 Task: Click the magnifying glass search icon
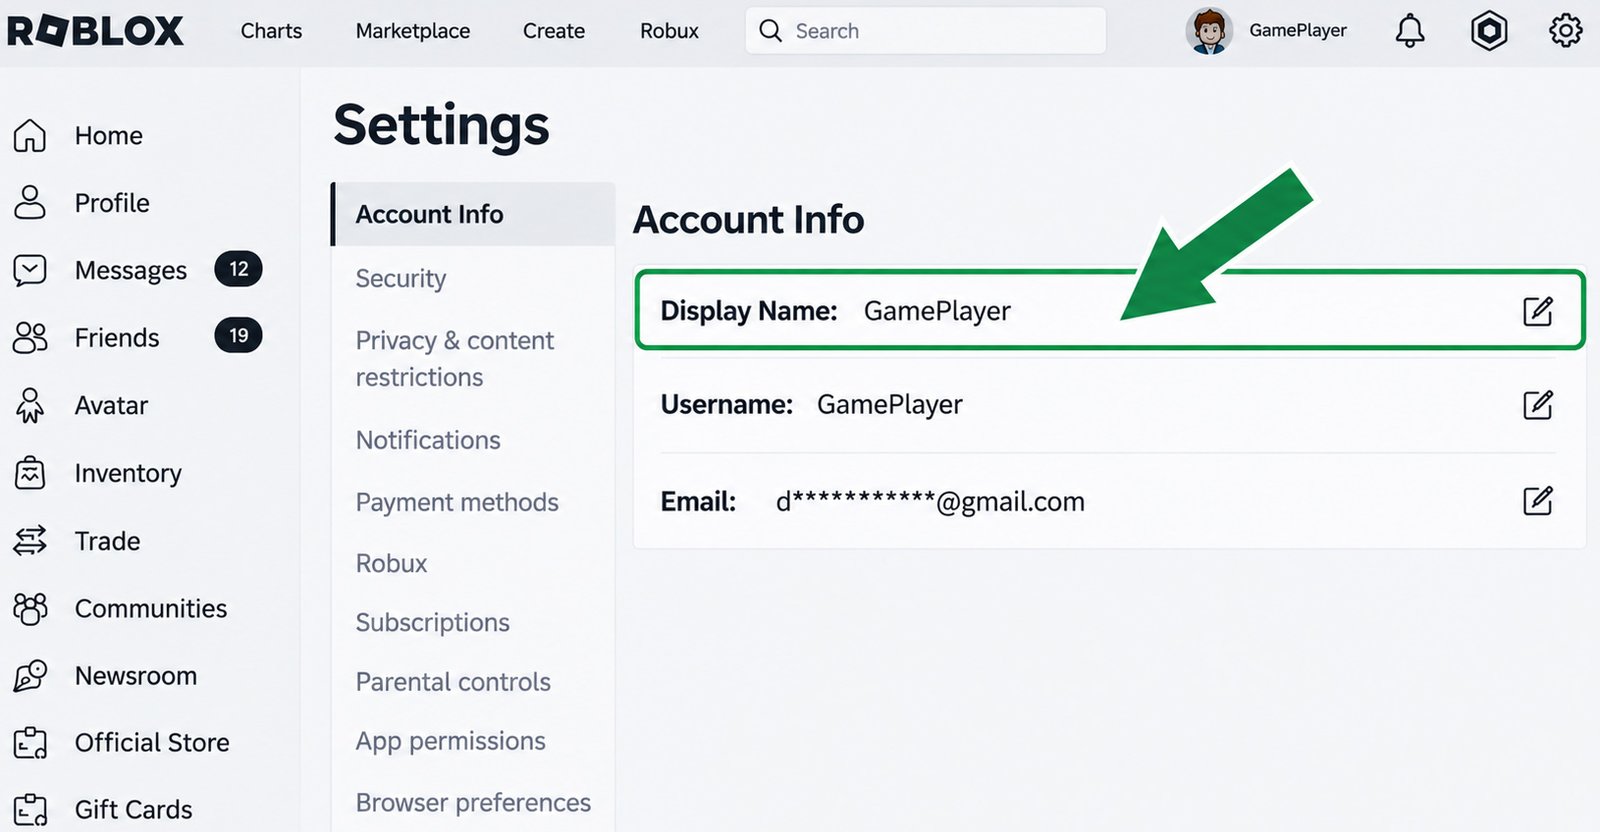tap(770, 31)
